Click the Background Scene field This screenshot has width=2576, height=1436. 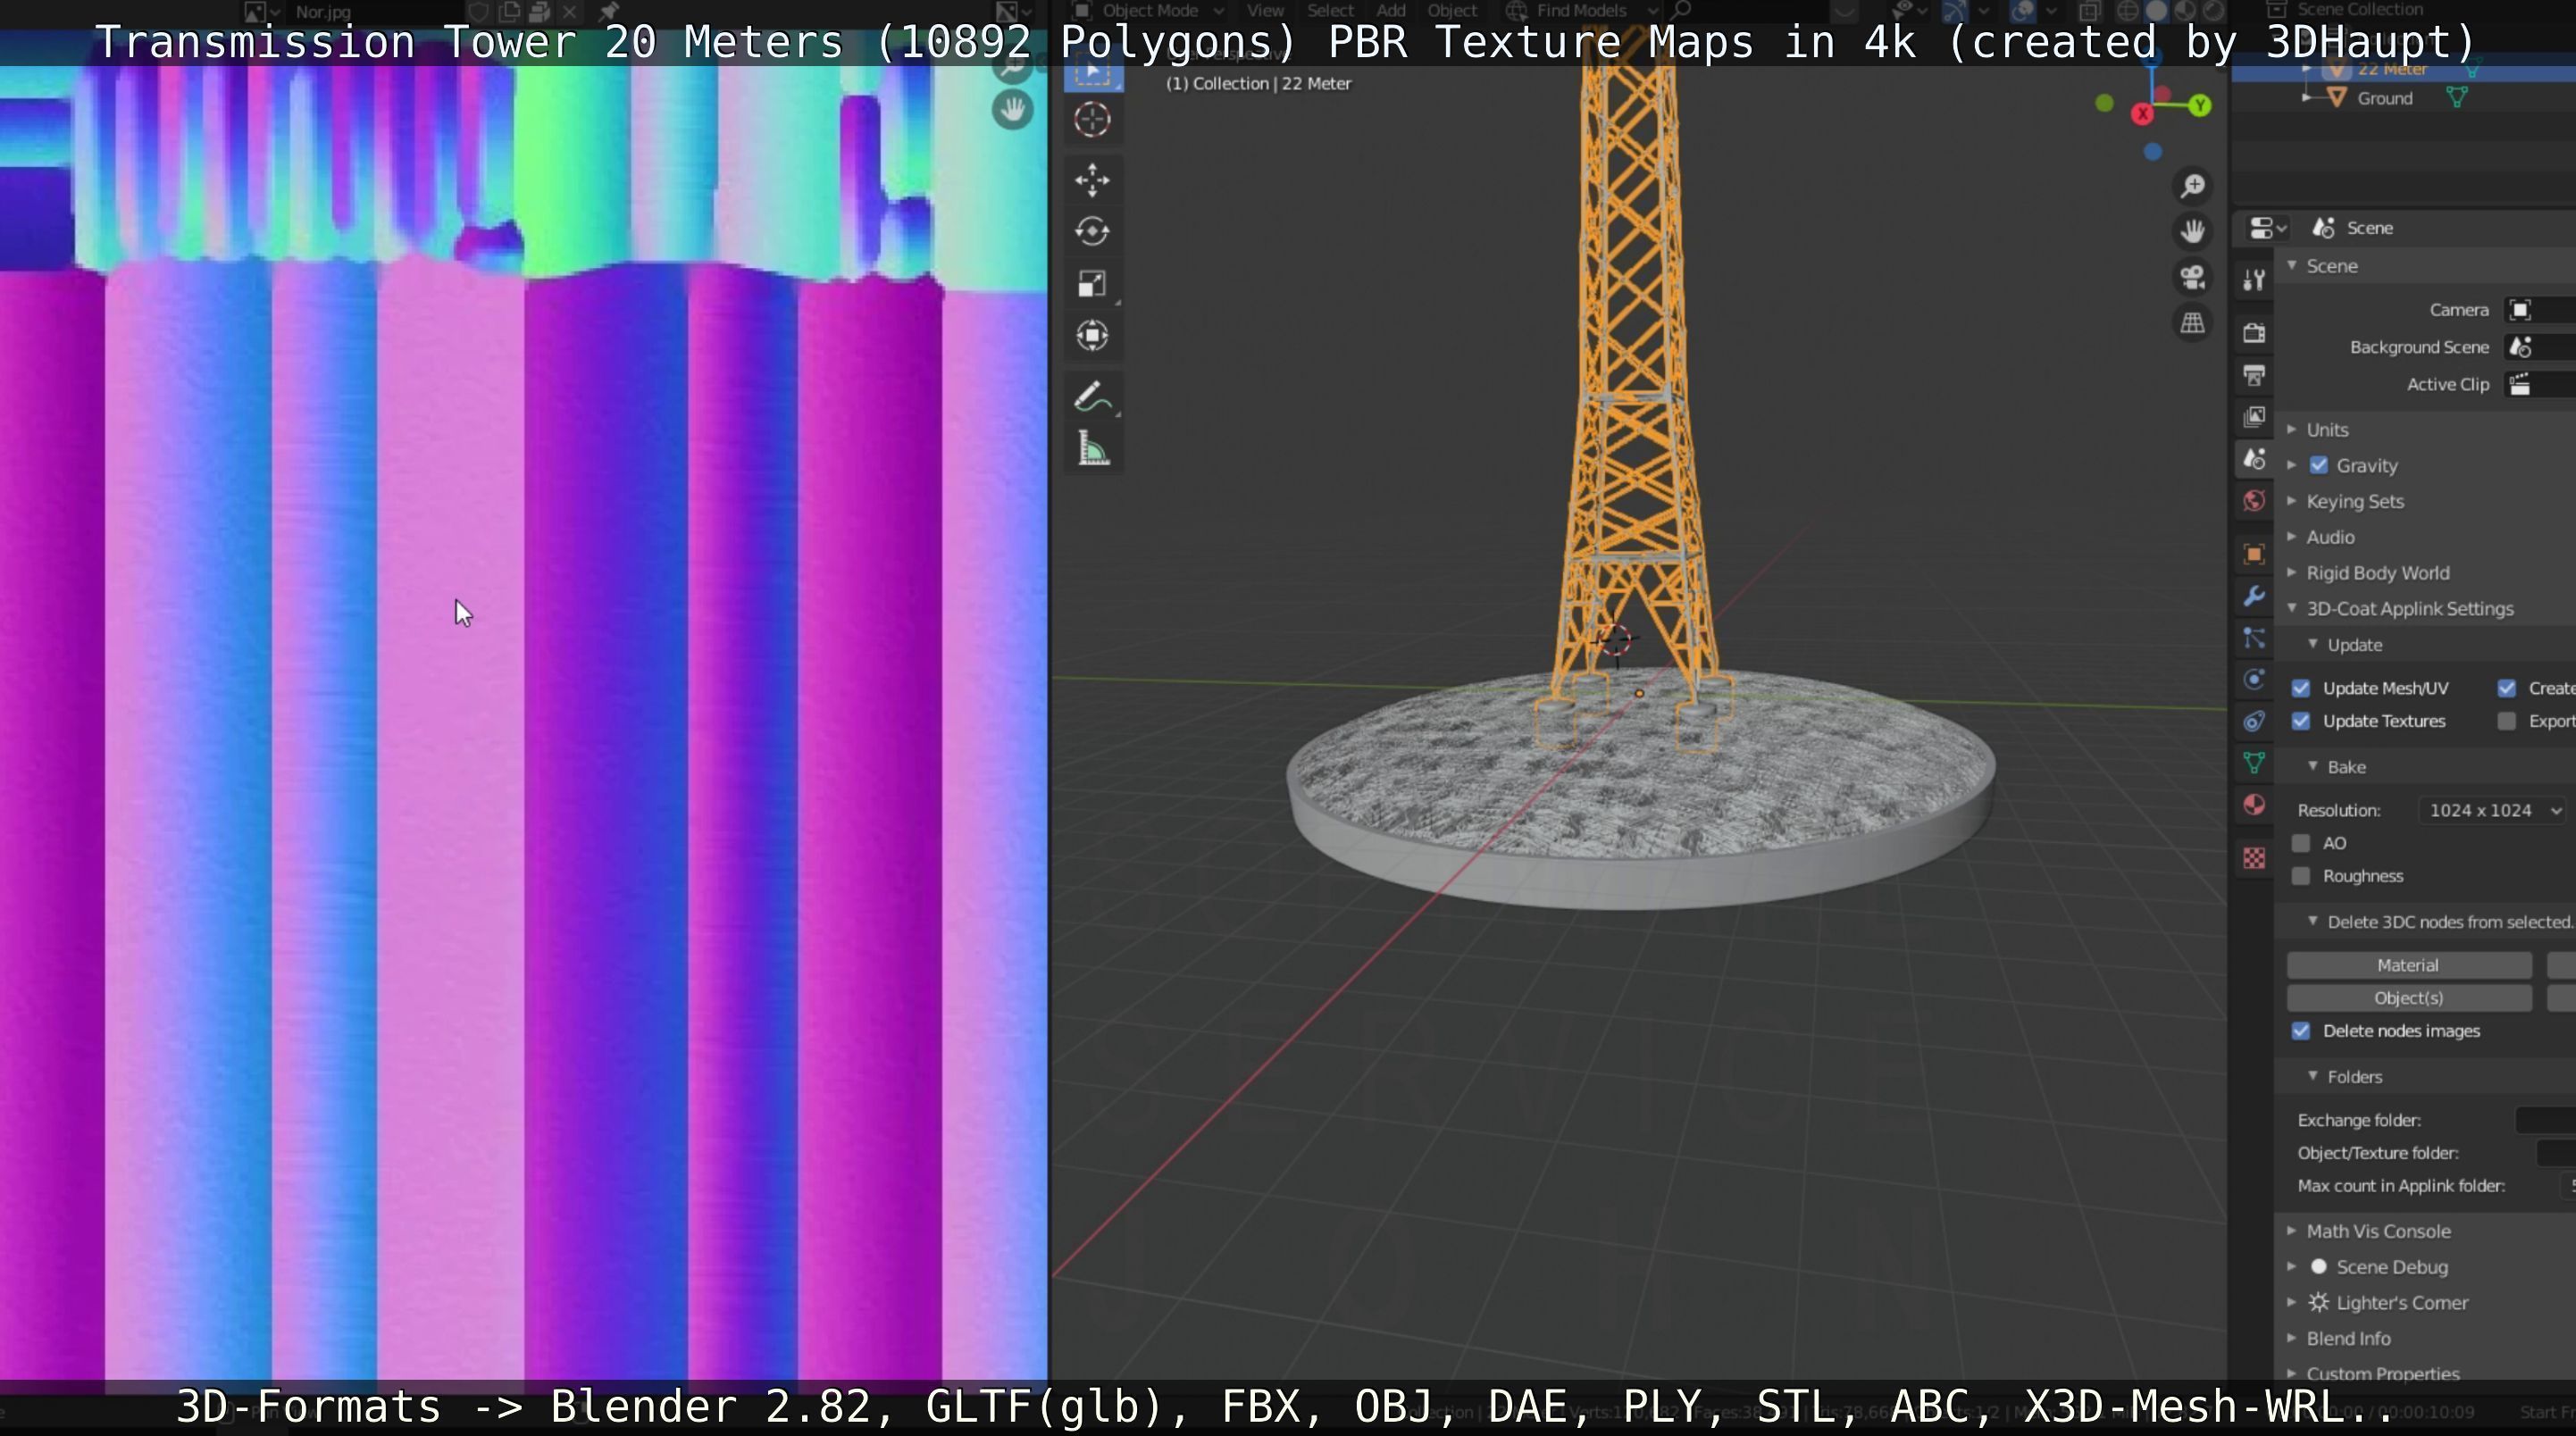pyautogui.click(x=2540, y=347)
